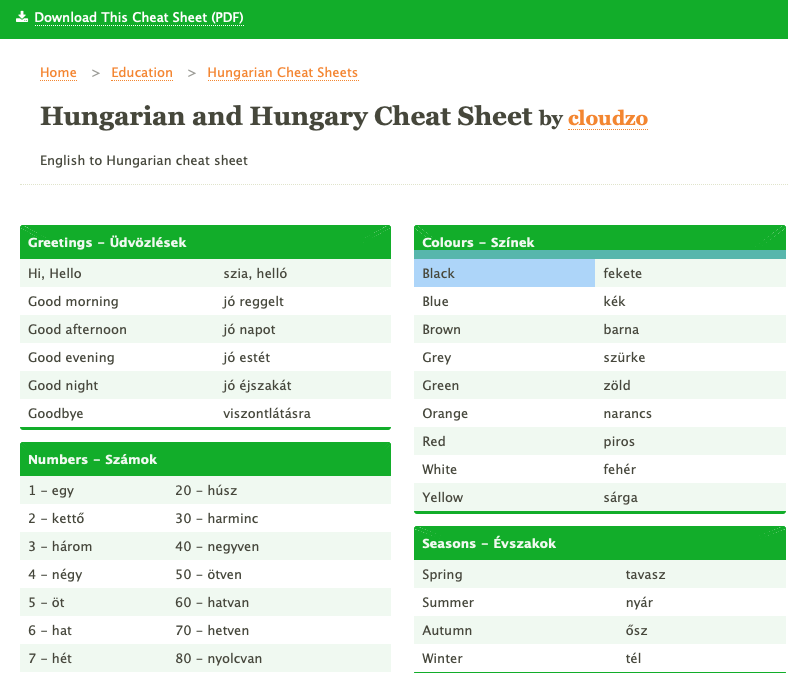Visit the cloudzo author profile link
This screenshot has height=673, width=788.
point(607,118)
